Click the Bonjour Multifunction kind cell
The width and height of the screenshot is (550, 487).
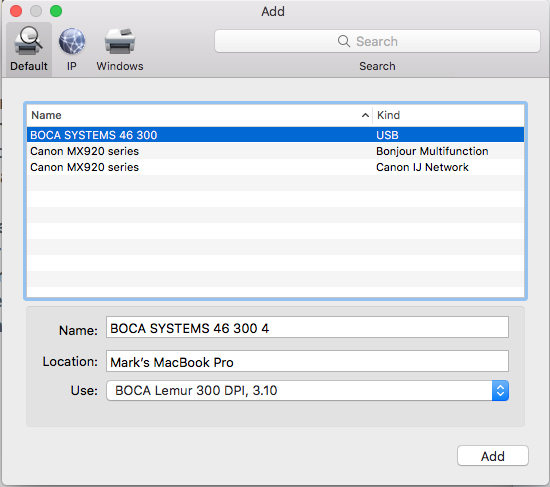pyautogui.click(x=432, y=151)
